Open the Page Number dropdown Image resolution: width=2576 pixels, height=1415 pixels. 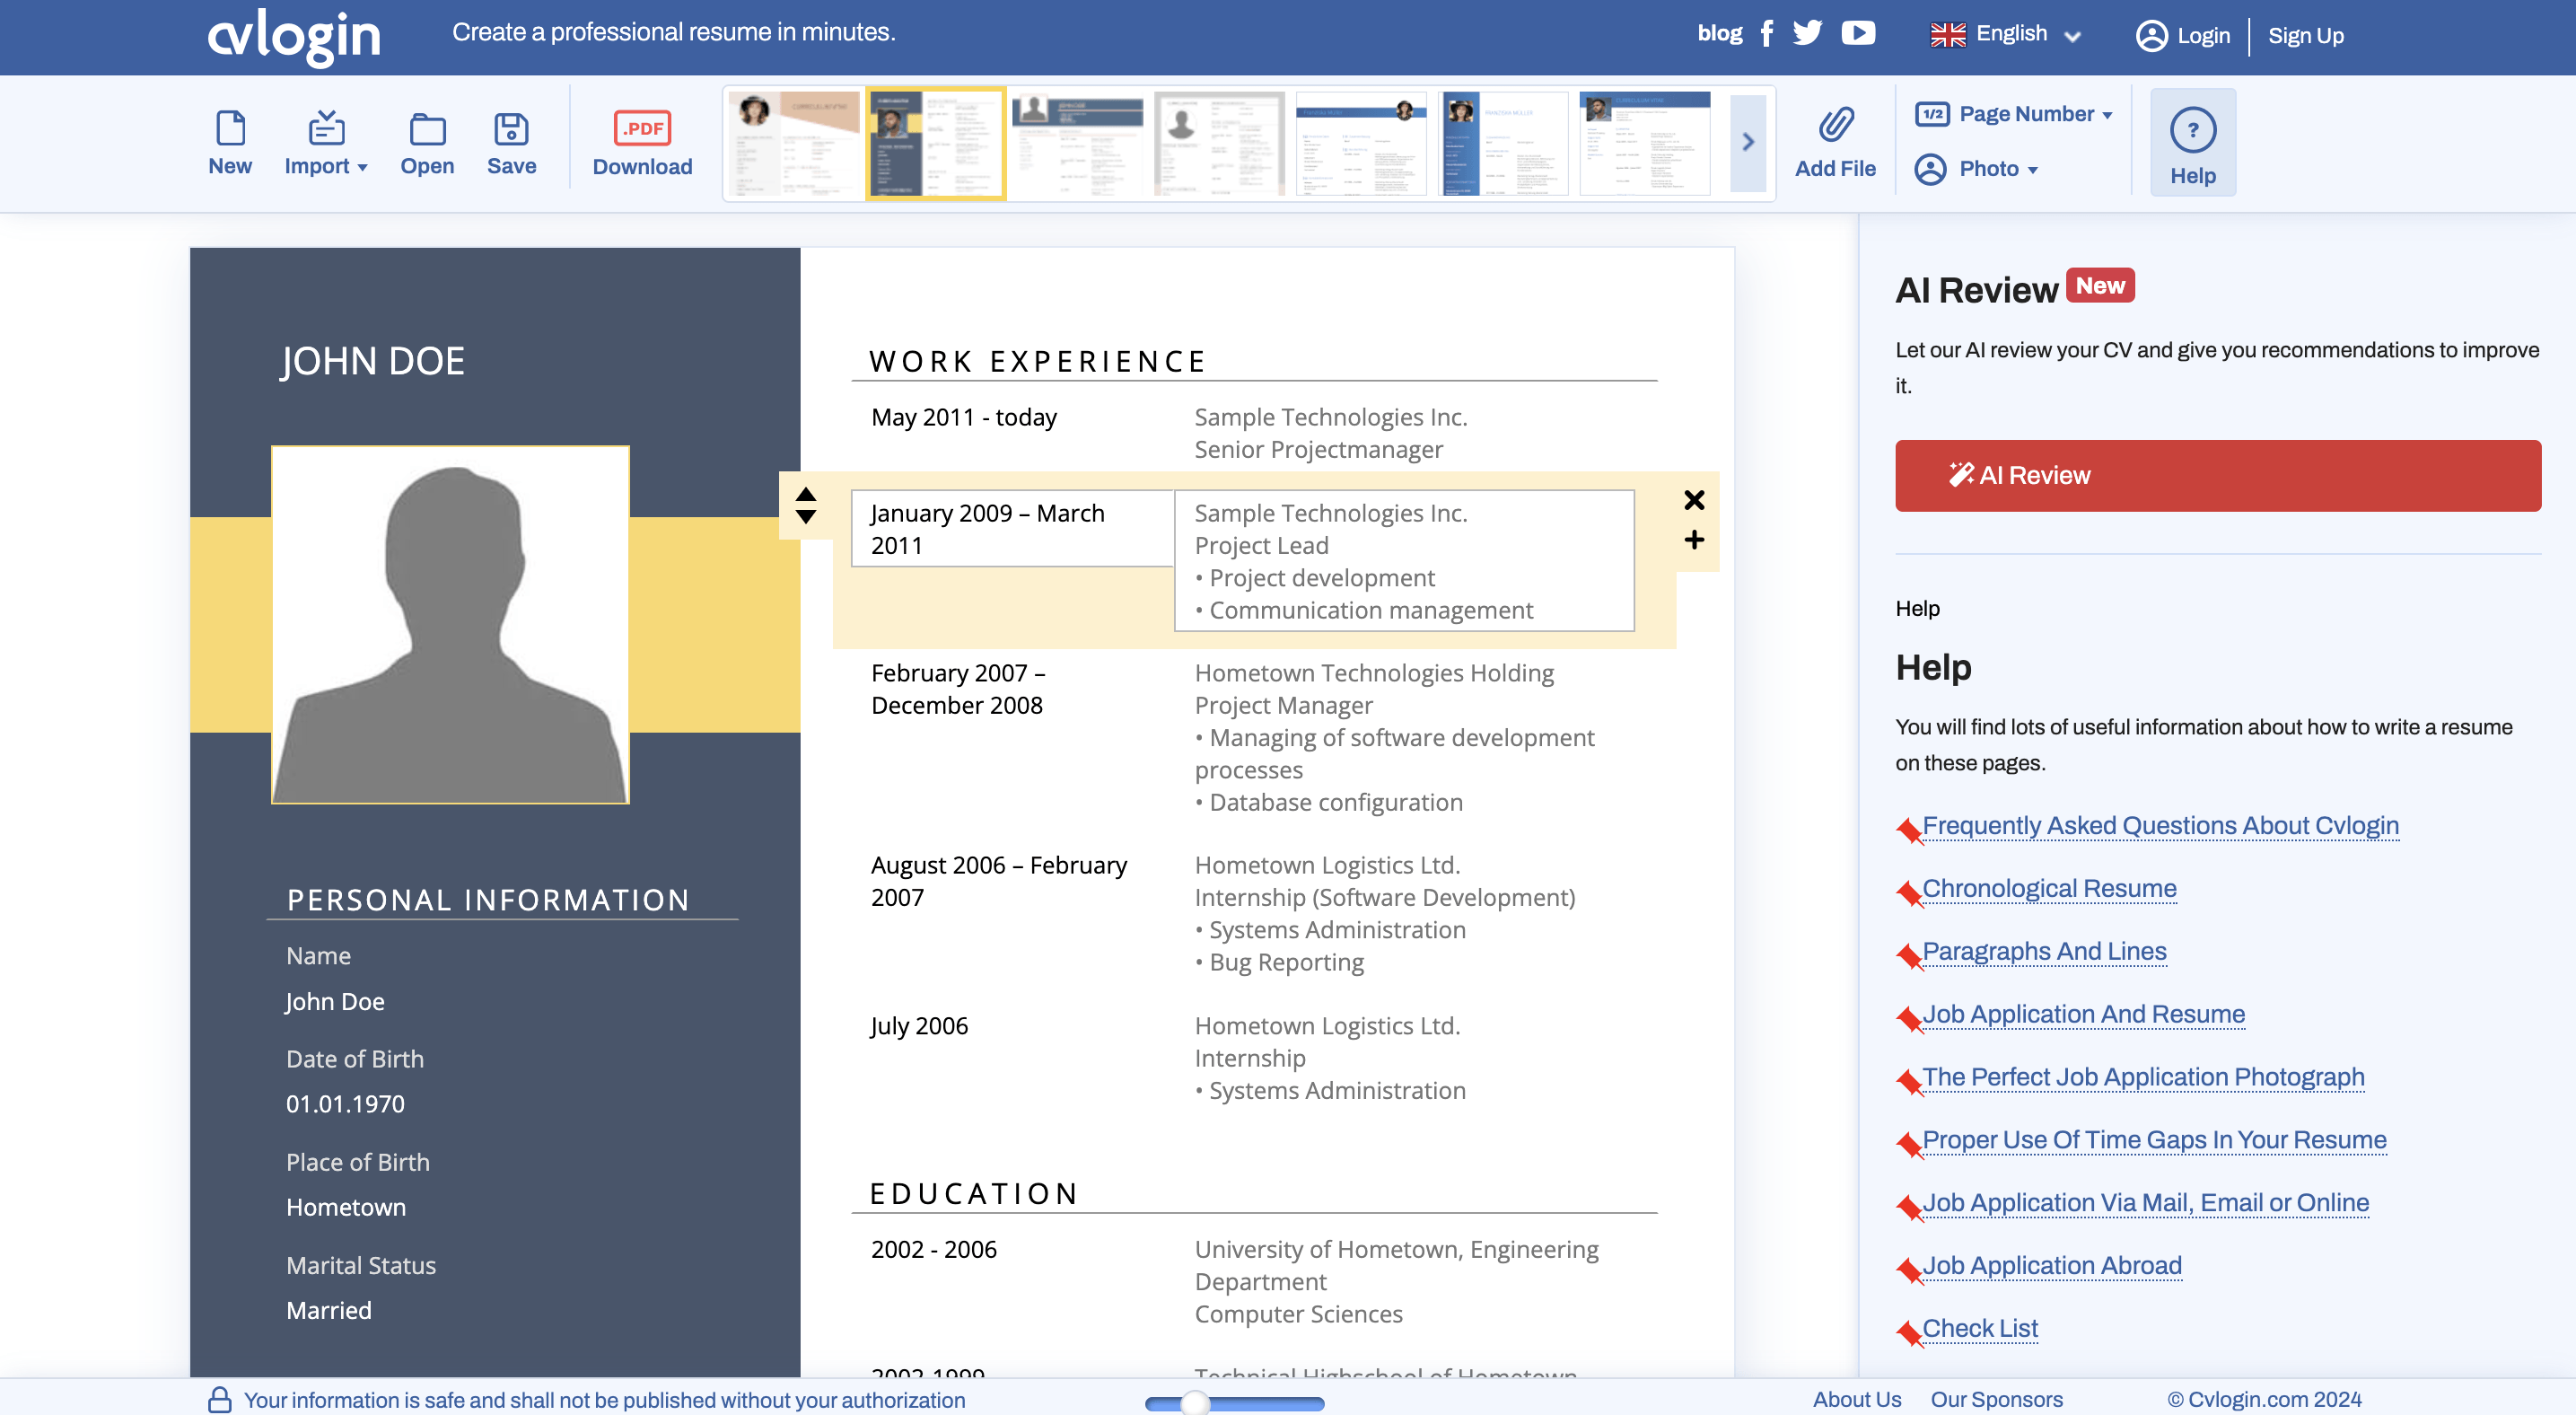tap(2014, 114)
